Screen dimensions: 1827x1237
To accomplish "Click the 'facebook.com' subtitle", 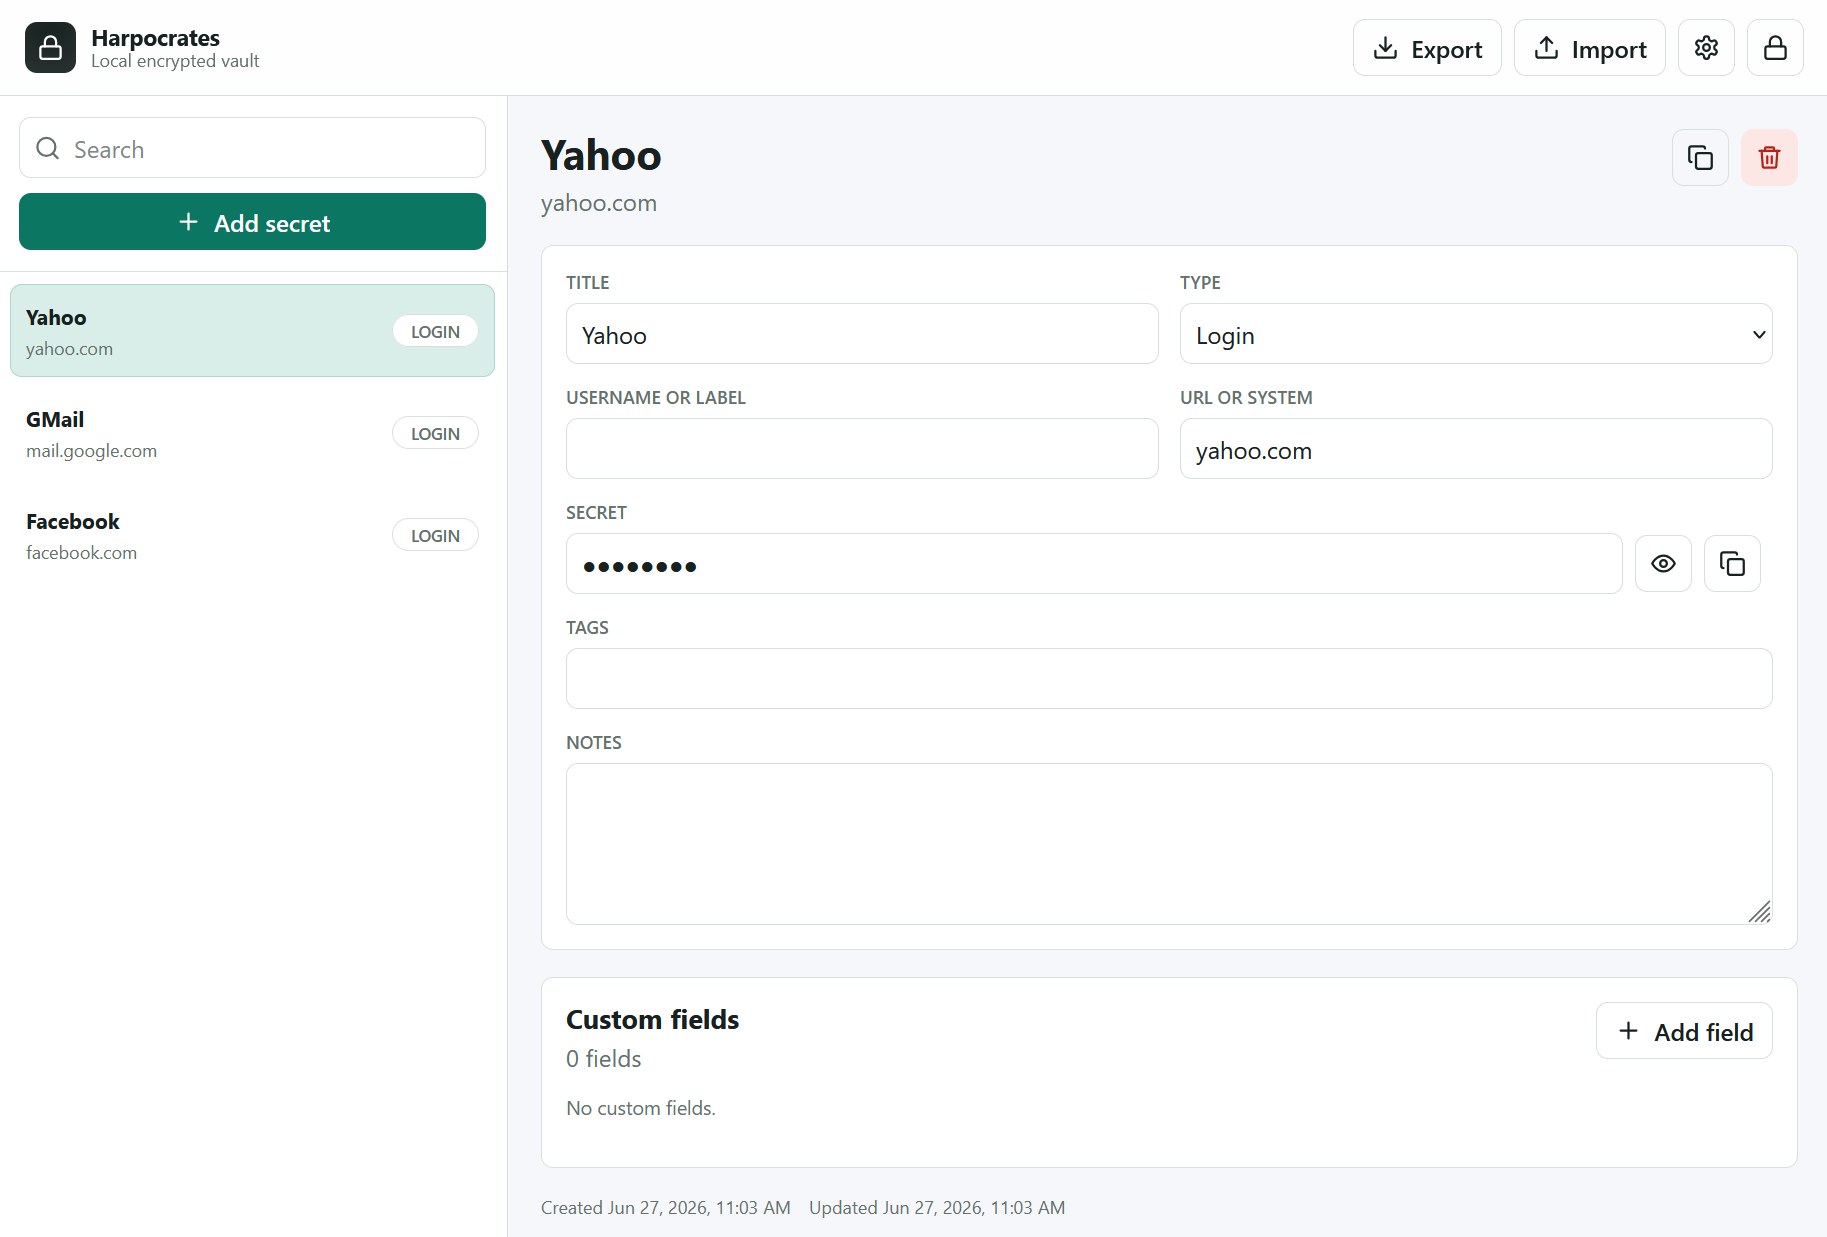I will click(81, 553).
